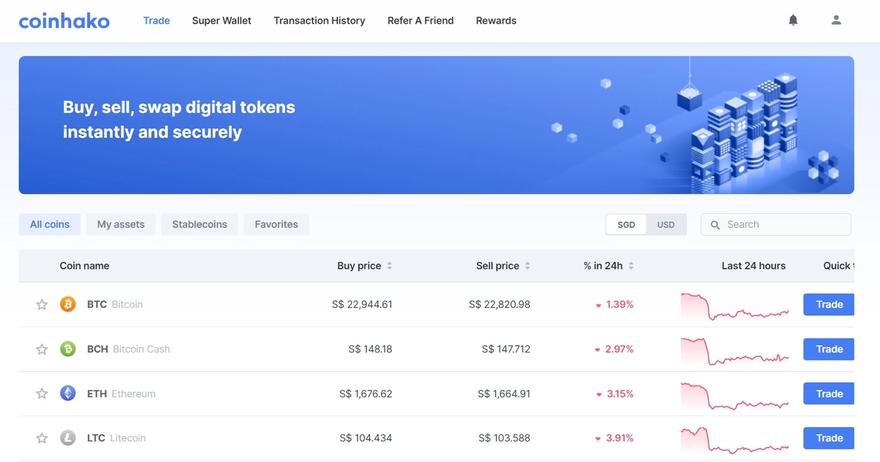Click the BTC 24-hour price chart
Screen dimensions: 880x462
tap(735, 306)
